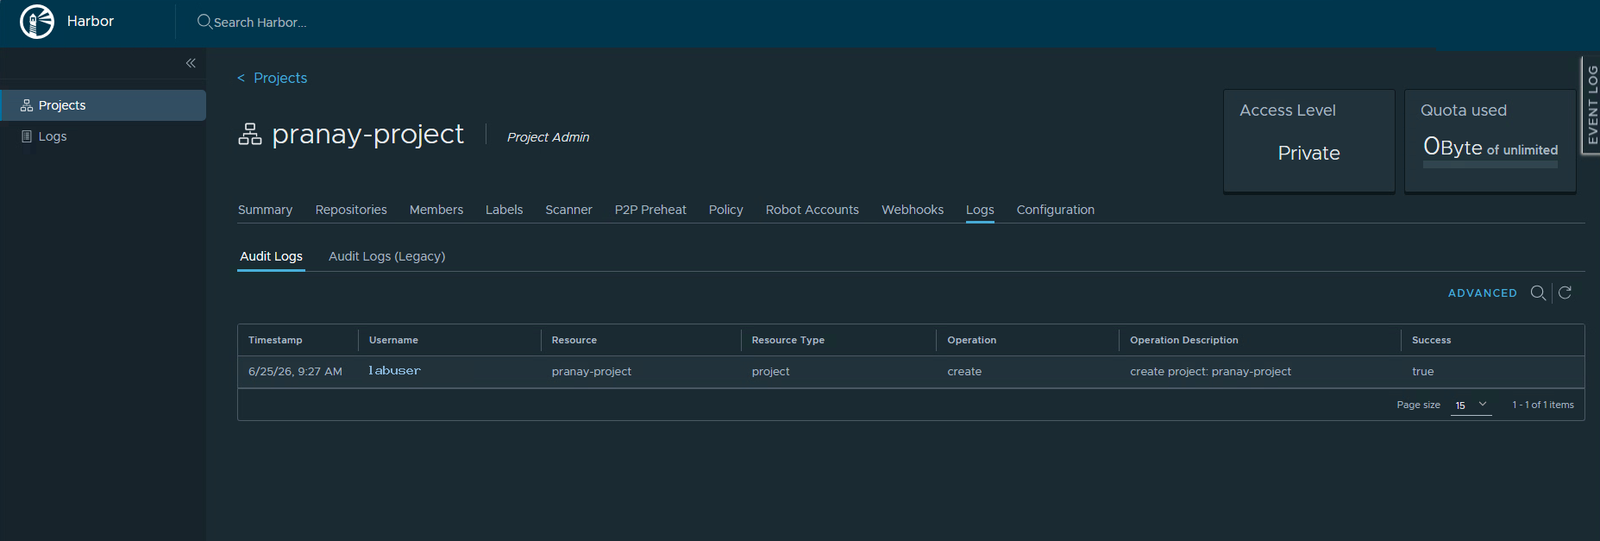The image size is (1600, 541).
Task: Open the Webhooks tab
Action: point(912,210)
